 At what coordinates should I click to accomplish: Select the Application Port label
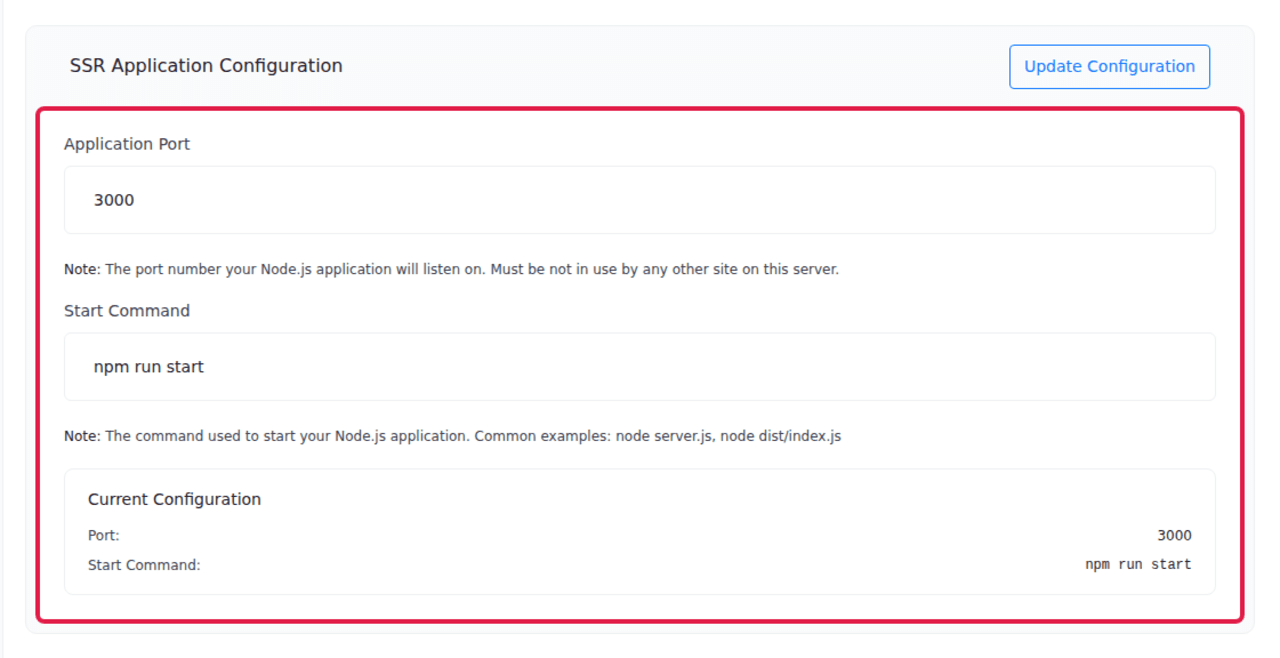(x=127, y=144)
